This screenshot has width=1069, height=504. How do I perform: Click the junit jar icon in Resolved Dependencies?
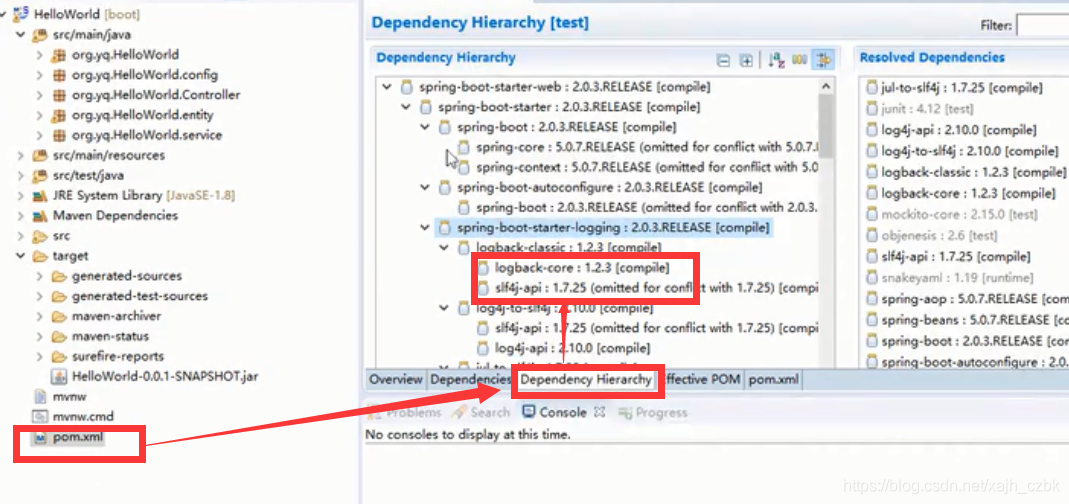[871, 108]
